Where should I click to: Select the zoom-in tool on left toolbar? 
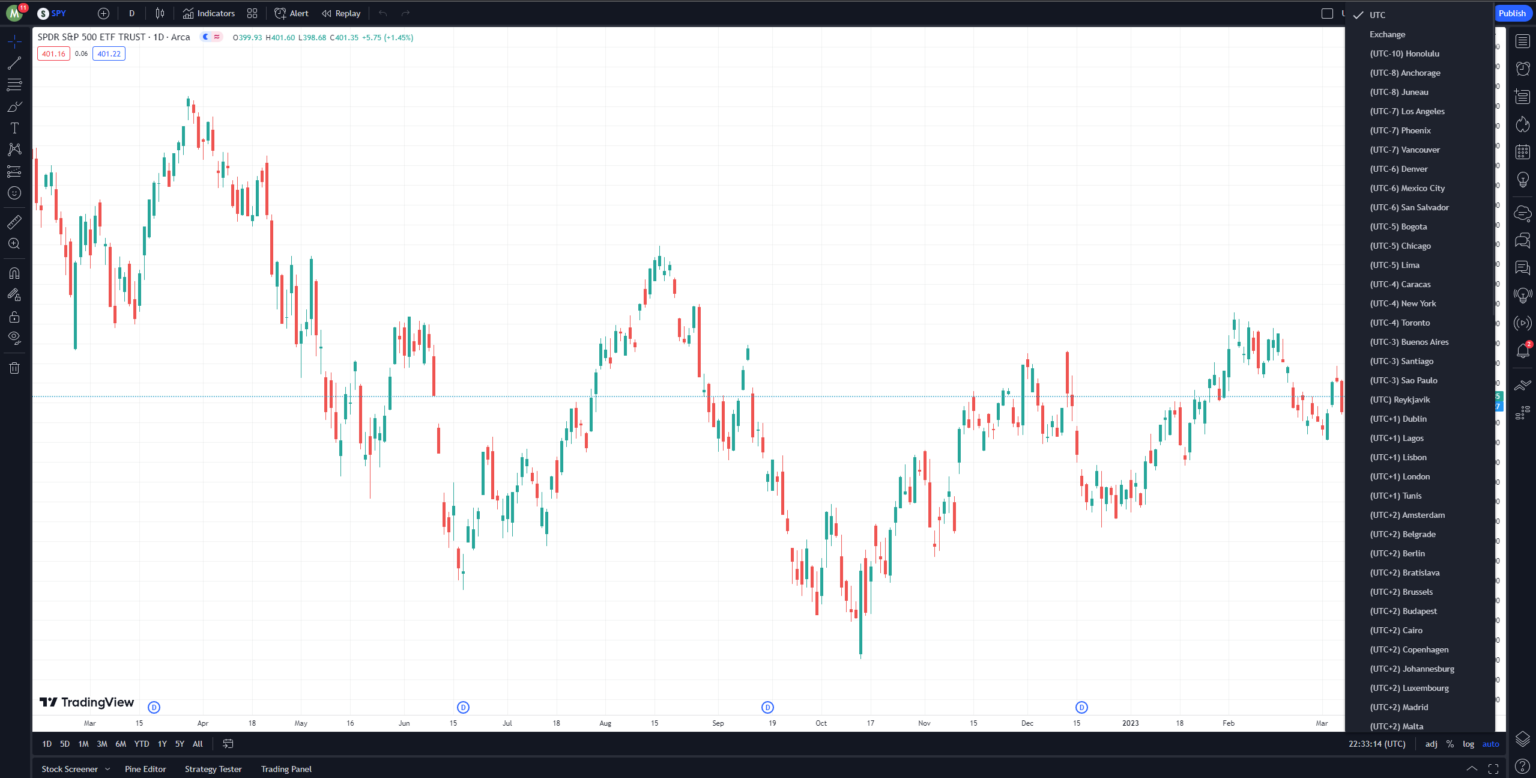click(x=14, y=243)
